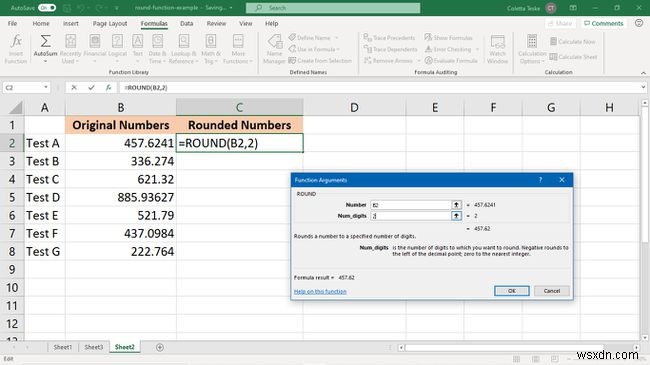Click the title bar Search box

tap(333, 8)
